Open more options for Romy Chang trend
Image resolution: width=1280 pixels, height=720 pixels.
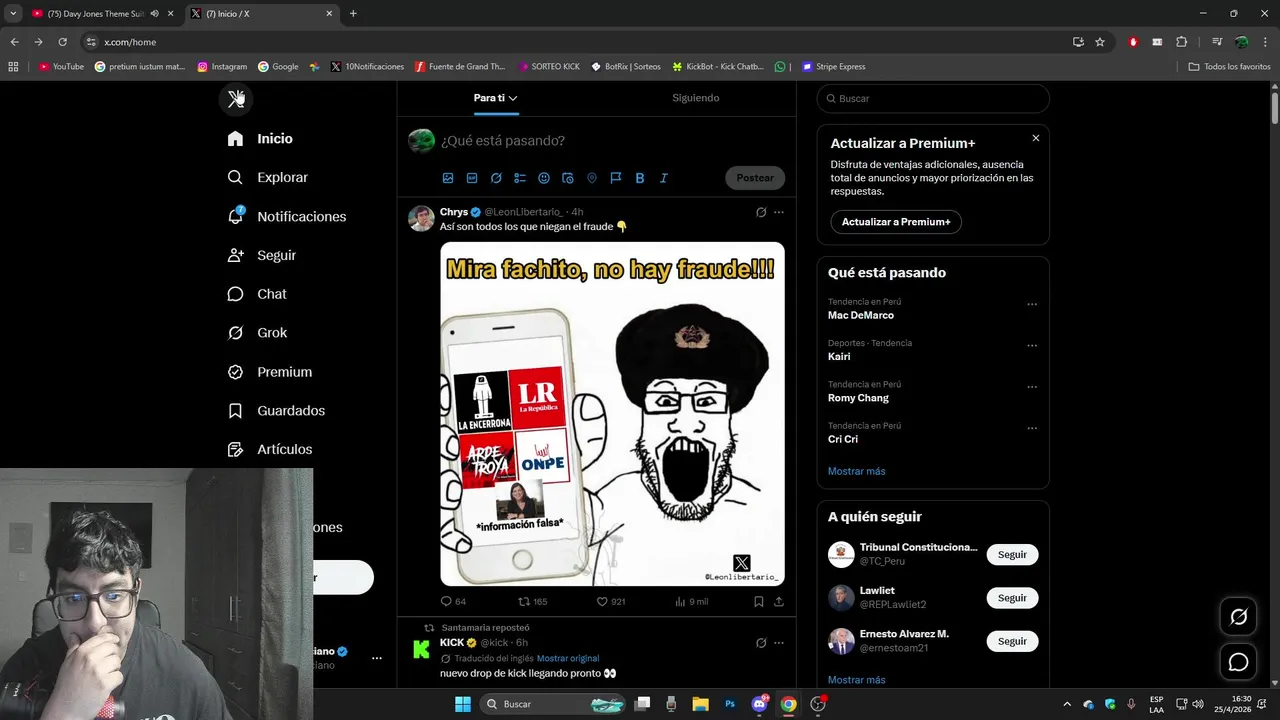[1032, 387]
